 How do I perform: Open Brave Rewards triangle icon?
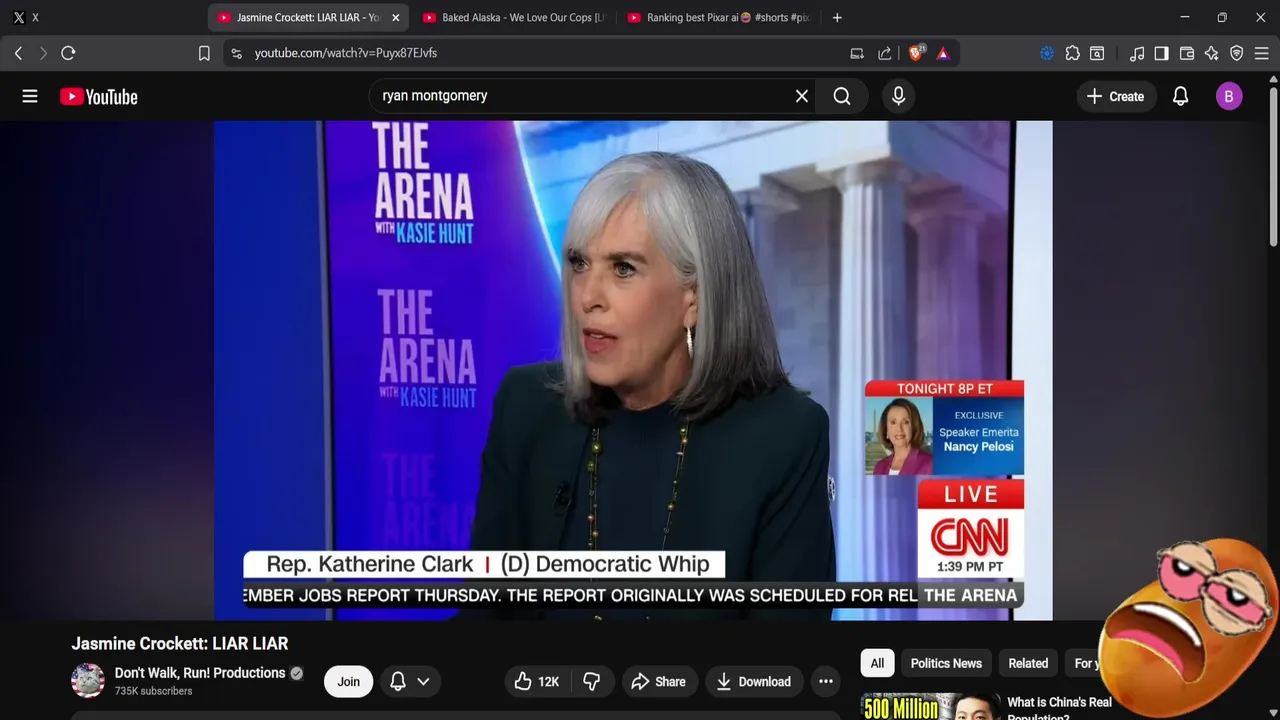pyautogui.click(x=943, y=53)
